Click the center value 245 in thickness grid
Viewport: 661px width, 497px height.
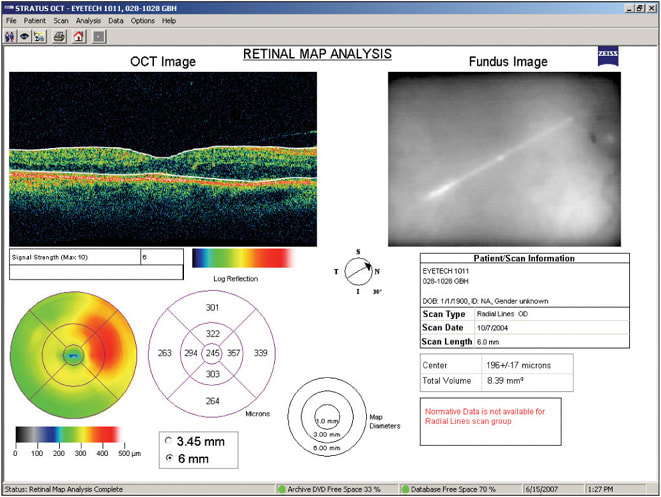click(212, 353)
